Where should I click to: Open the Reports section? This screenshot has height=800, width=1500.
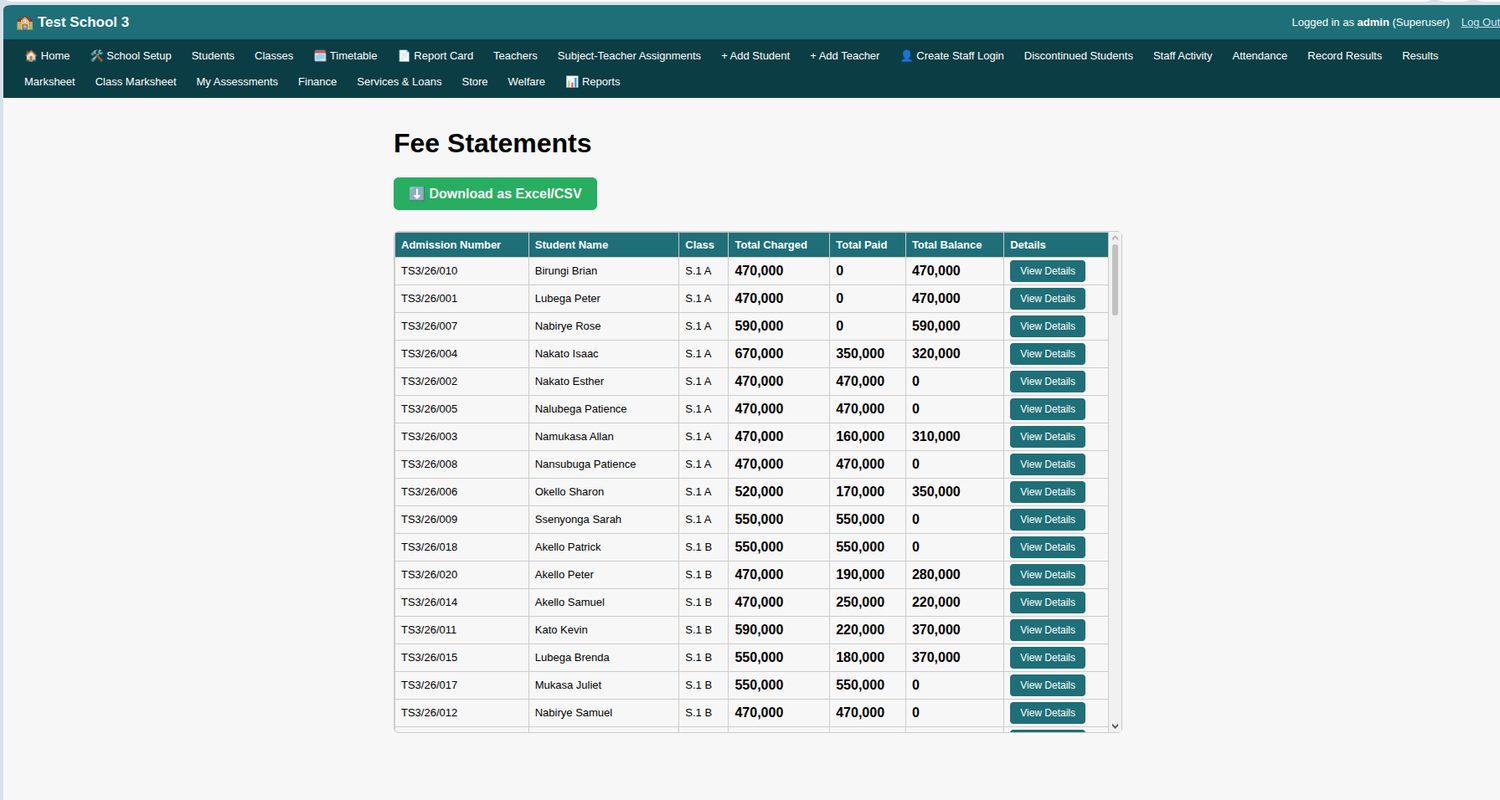coord(593,82)
